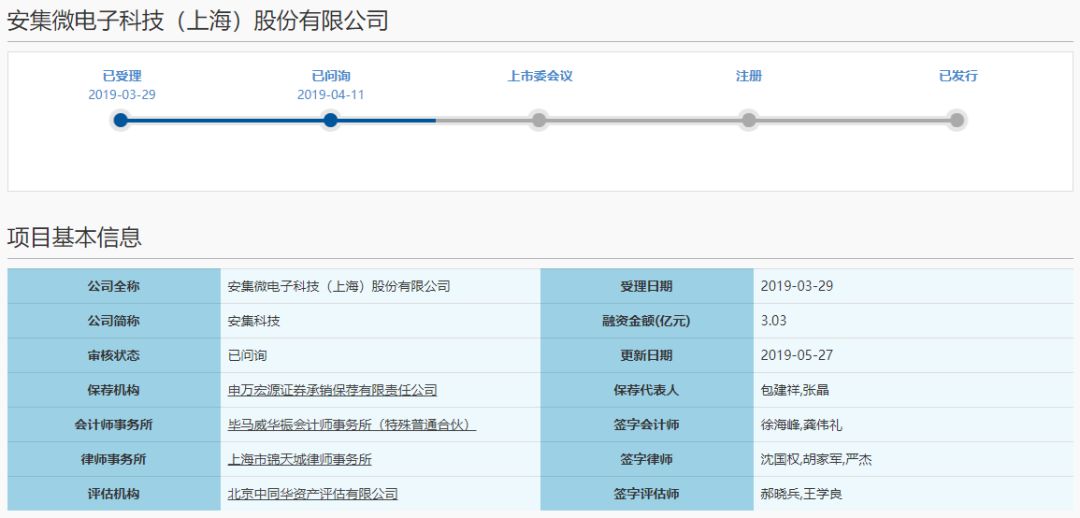Viewport: 1080px width, 518px height.
Task: Click the 郝晓兵,王学良 value cell
Action: [x=913, y=493]
